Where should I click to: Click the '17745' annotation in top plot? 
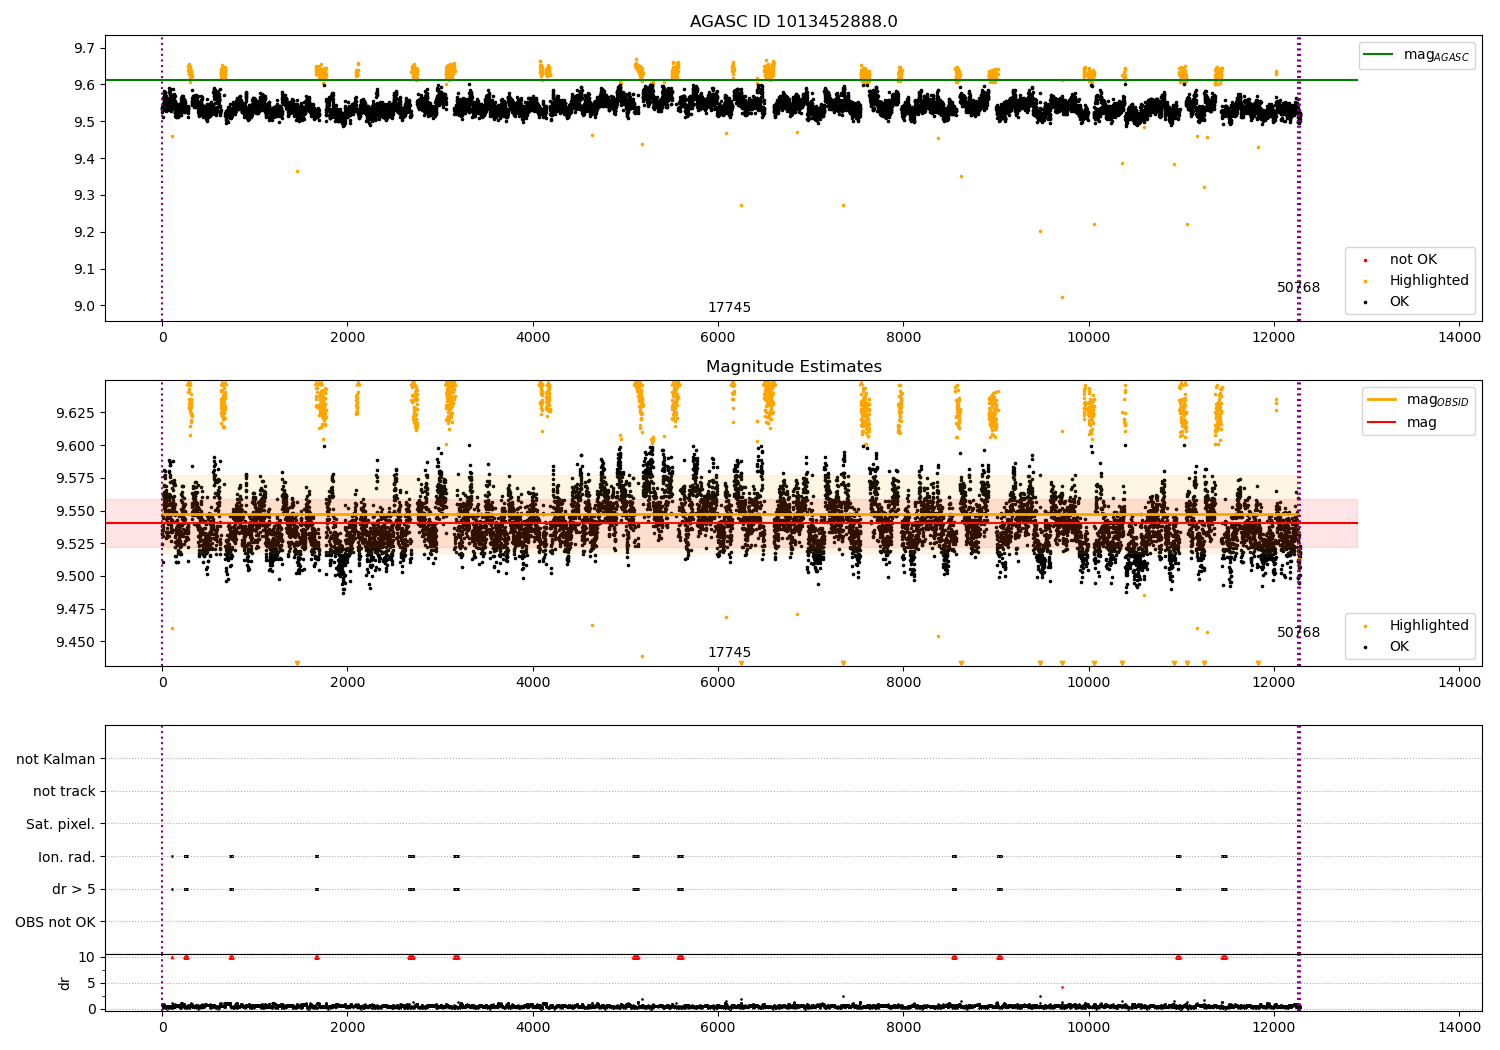729,308
